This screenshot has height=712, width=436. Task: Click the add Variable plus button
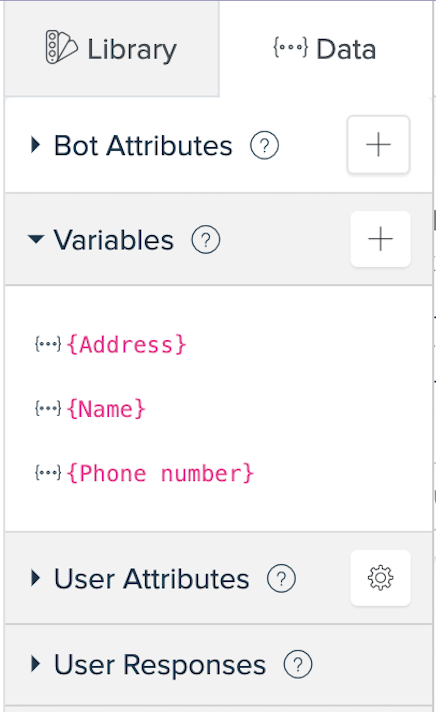pos(381,239)
